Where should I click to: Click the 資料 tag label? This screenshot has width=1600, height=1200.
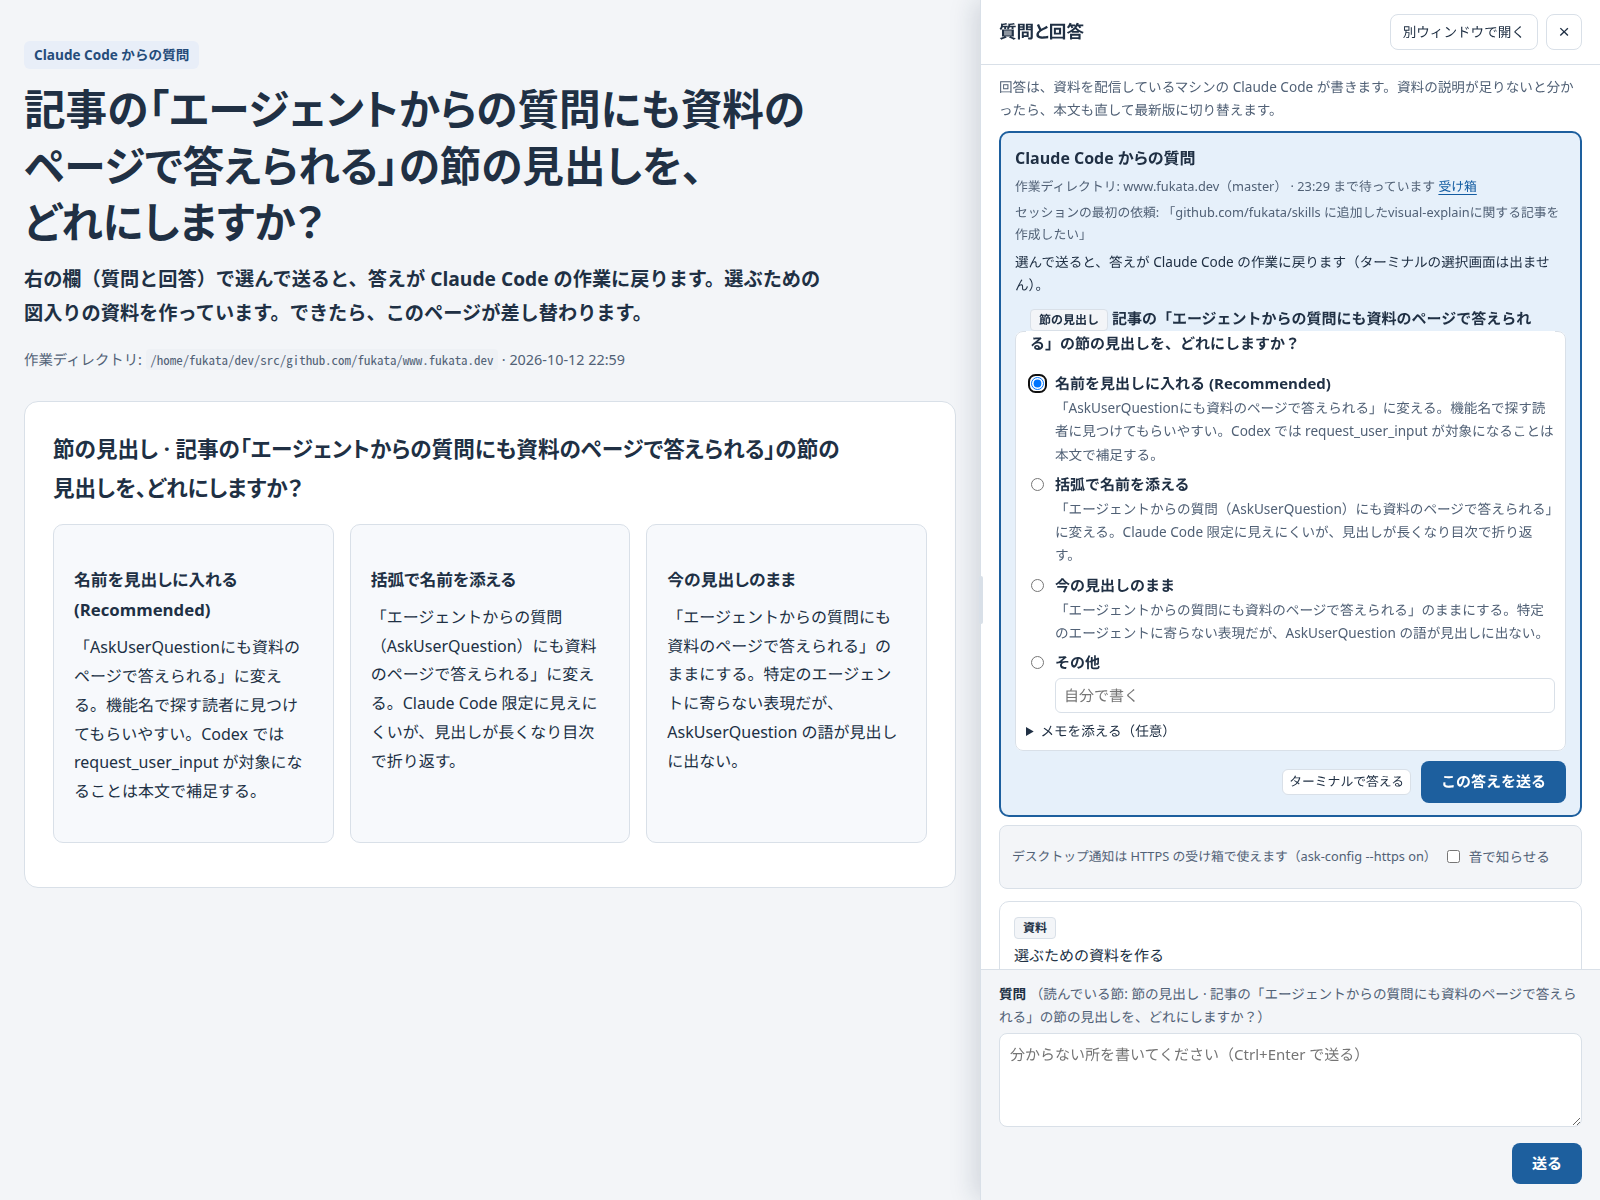coord(1035,928)
